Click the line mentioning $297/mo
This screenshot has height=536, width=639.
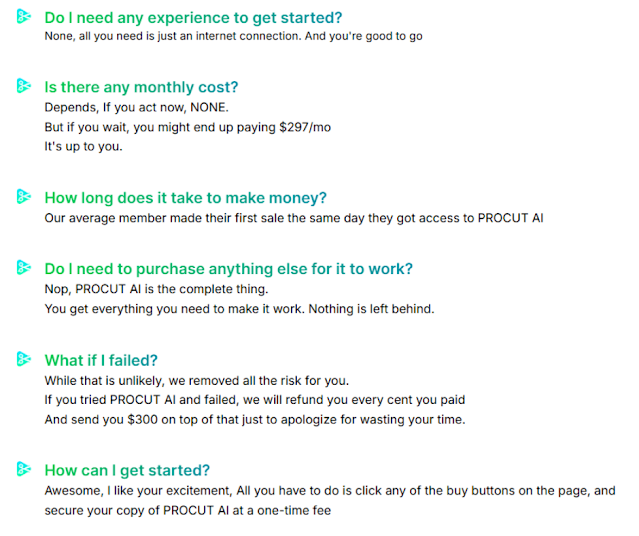[187, 127]
